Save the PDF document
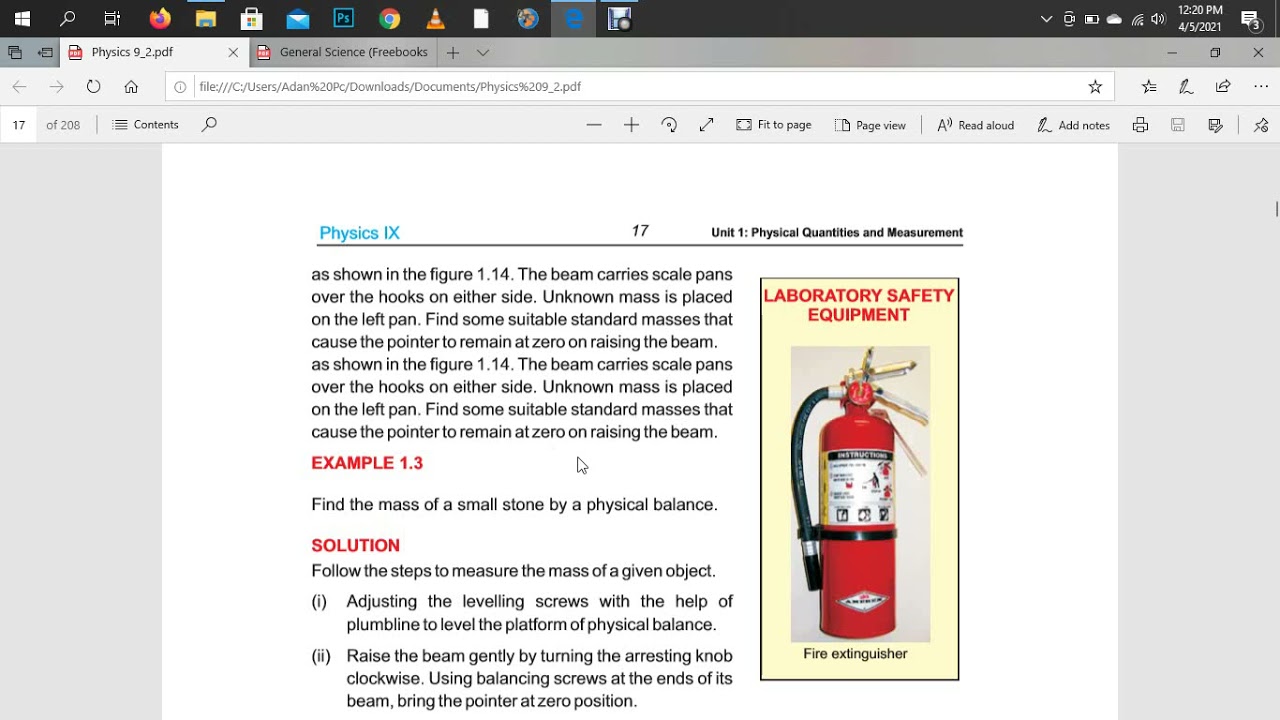Screen dimensions: 1280x720 1178,125
